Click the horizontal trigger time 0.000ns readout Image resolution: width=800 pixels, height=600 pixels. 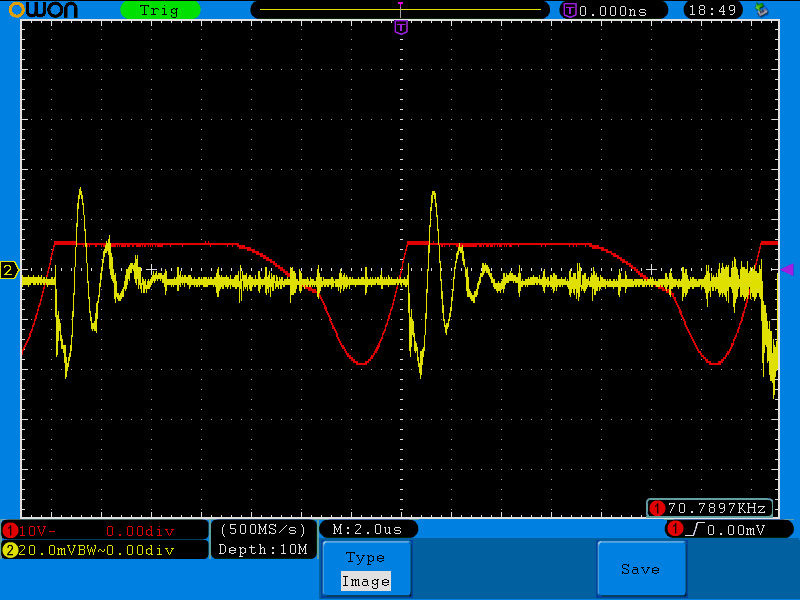tap(613, 11)
